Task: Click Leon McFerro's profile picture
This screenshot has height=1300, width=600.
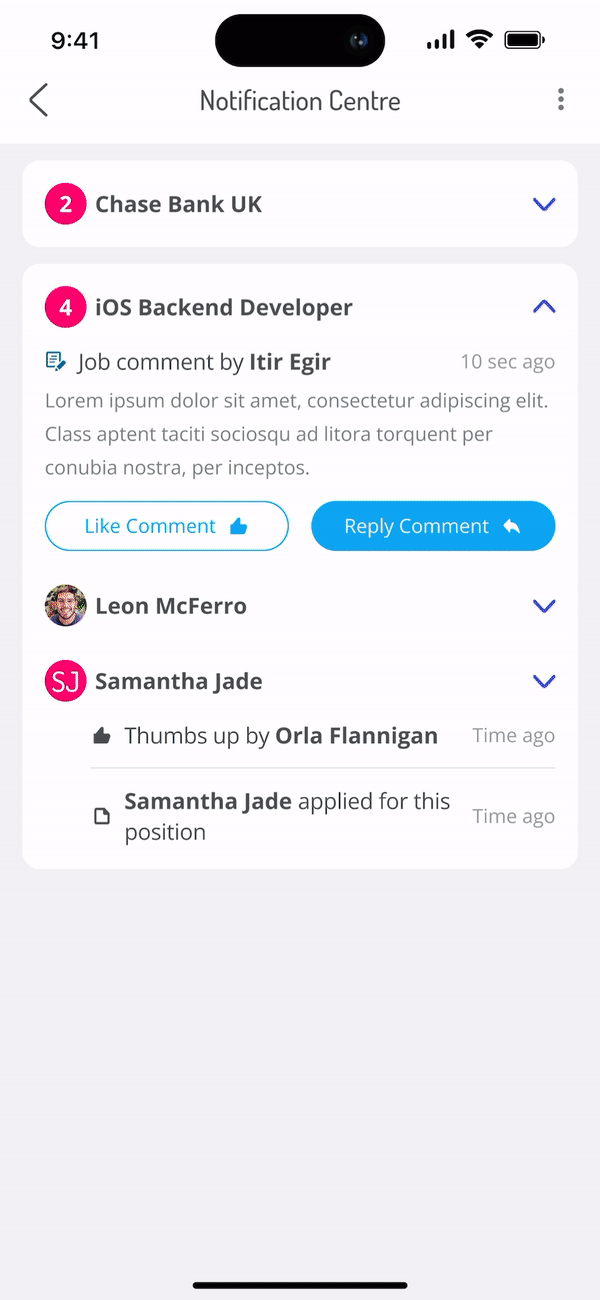Action: pyautogui.click(x=65, y=605)
